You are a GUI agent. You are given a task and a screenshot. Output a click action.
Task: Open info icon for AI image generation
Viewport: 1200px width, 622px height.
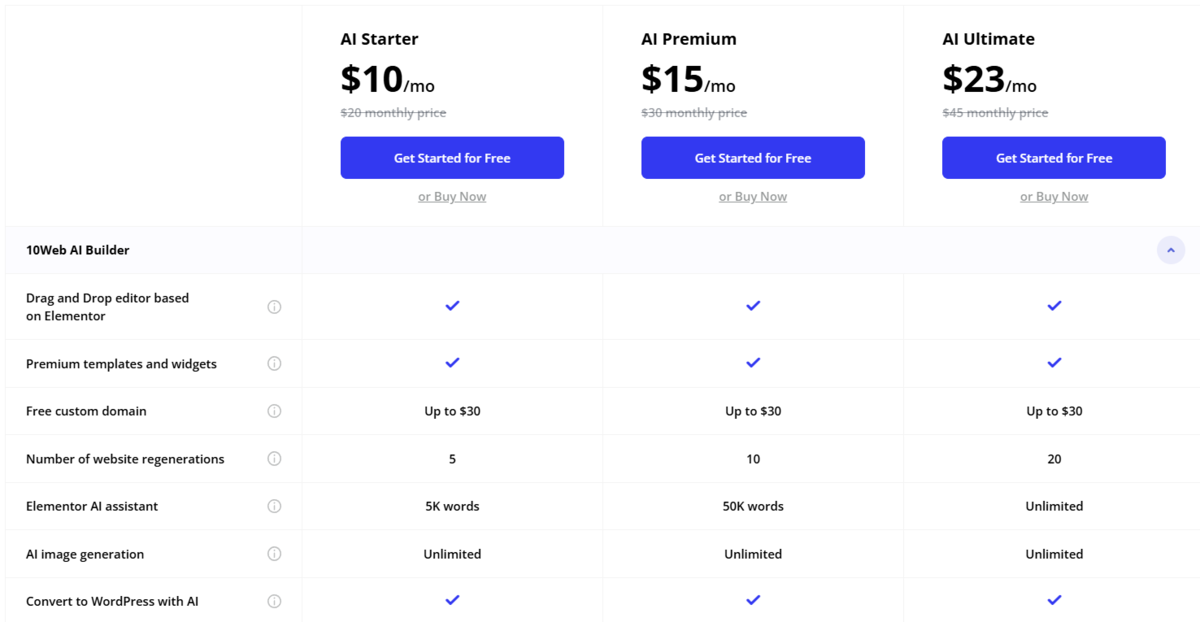274,554
